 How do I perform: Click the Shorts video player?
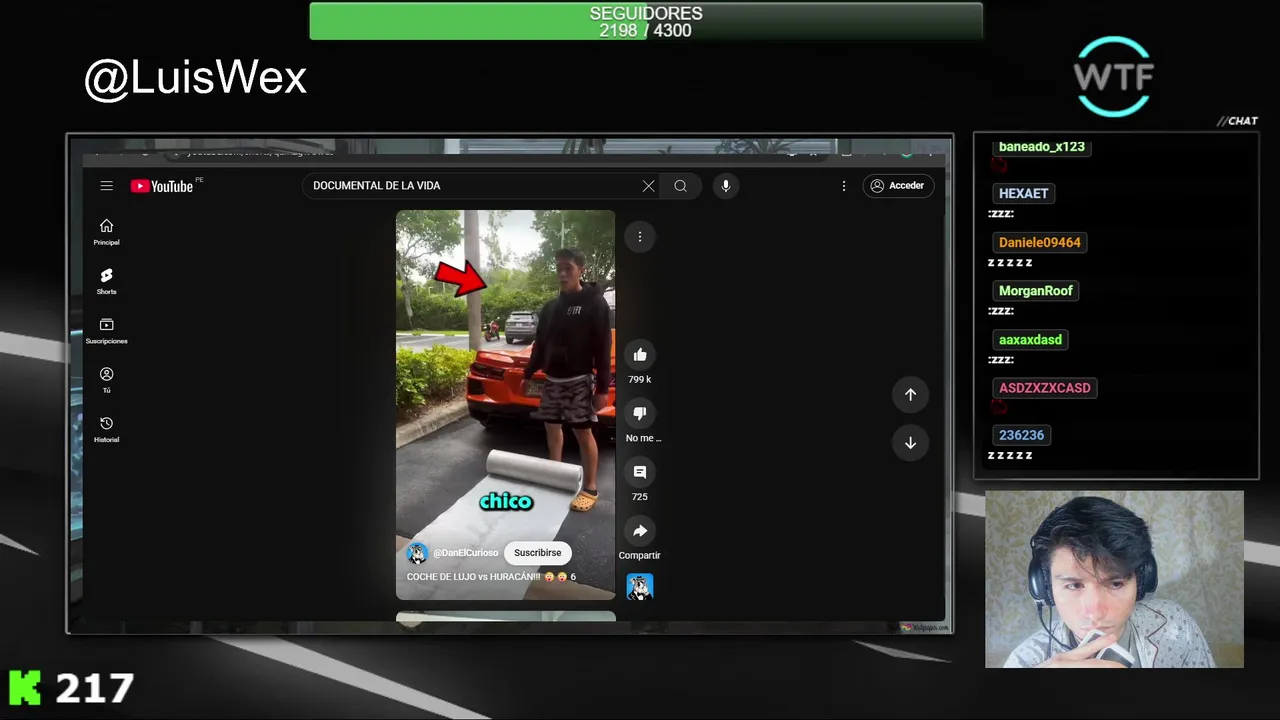pos(505,405)
